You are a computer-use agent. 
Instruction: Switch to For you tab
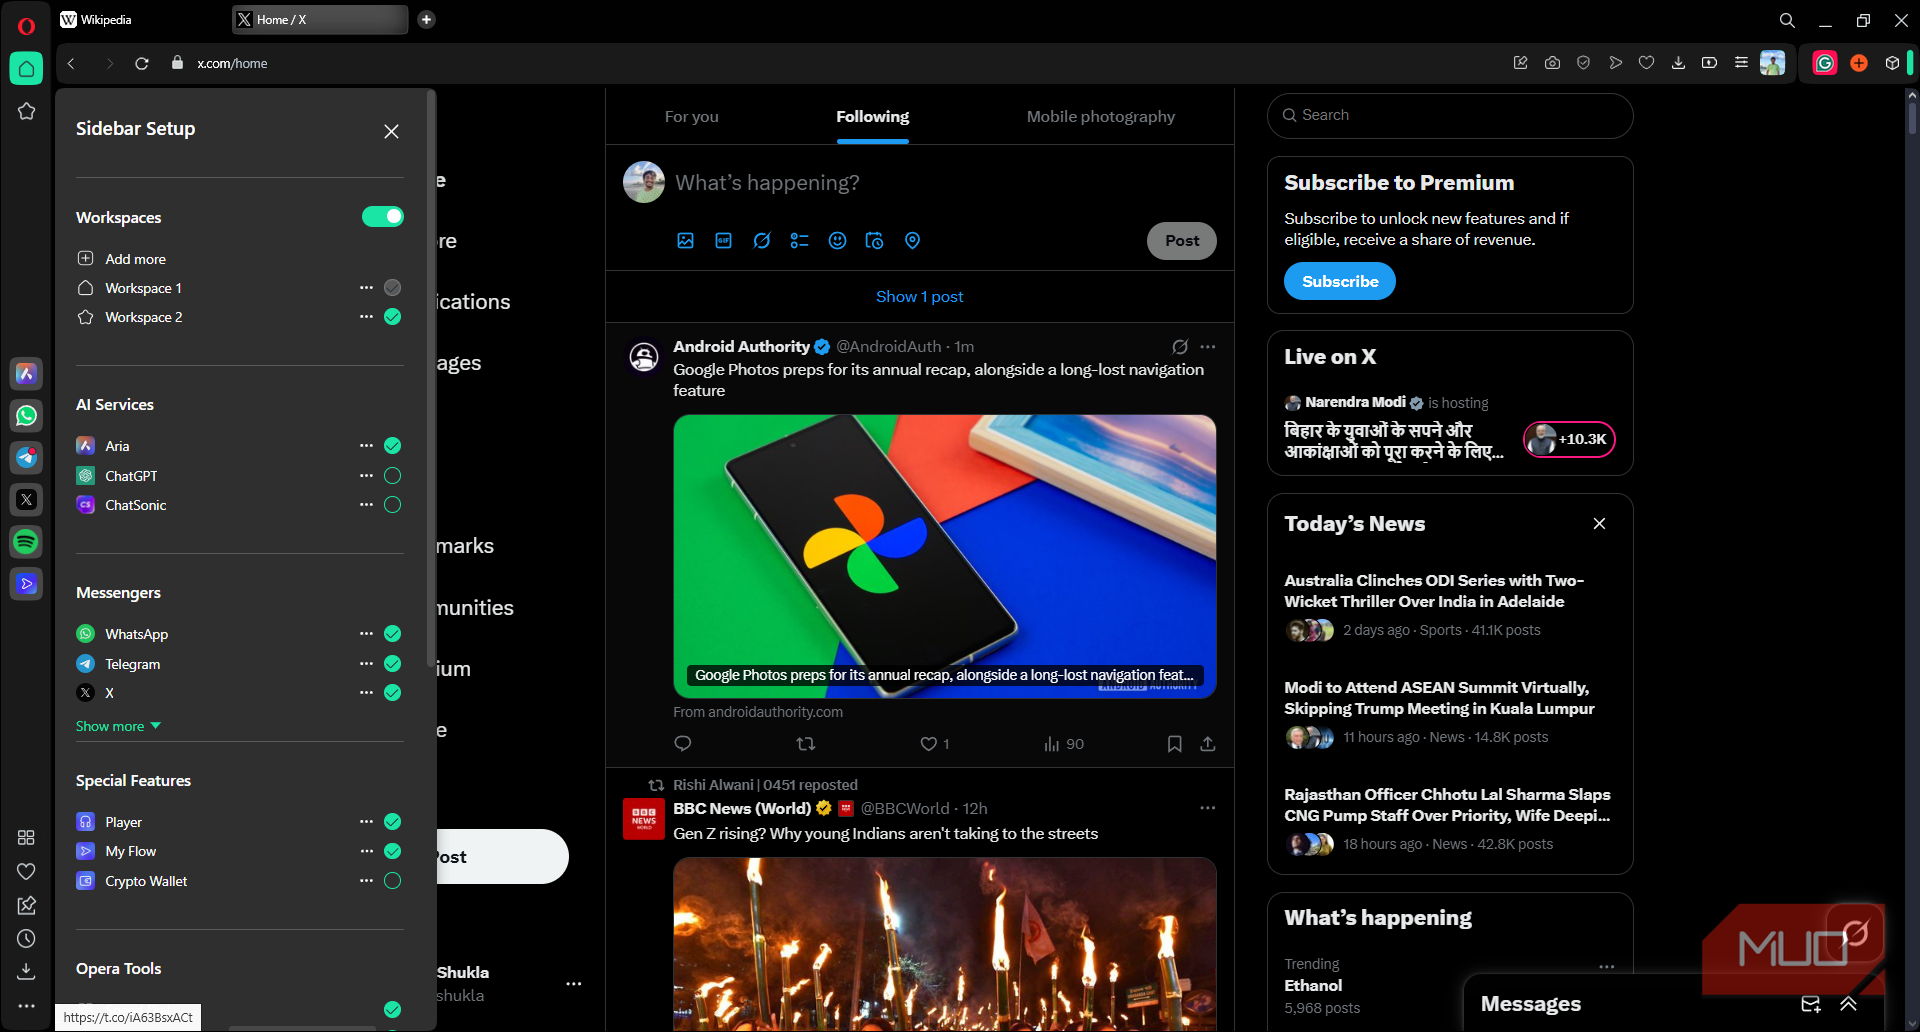coord(691,116)
